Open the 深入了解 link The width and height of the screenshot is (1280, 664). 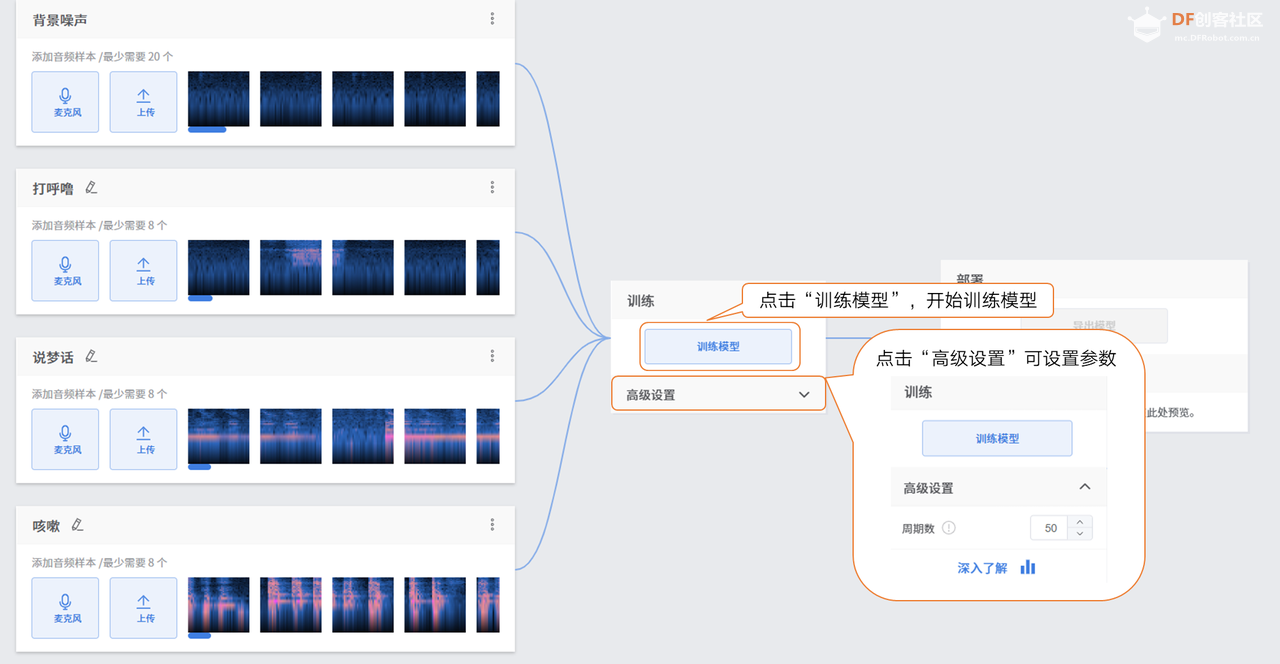pos(981,566)
